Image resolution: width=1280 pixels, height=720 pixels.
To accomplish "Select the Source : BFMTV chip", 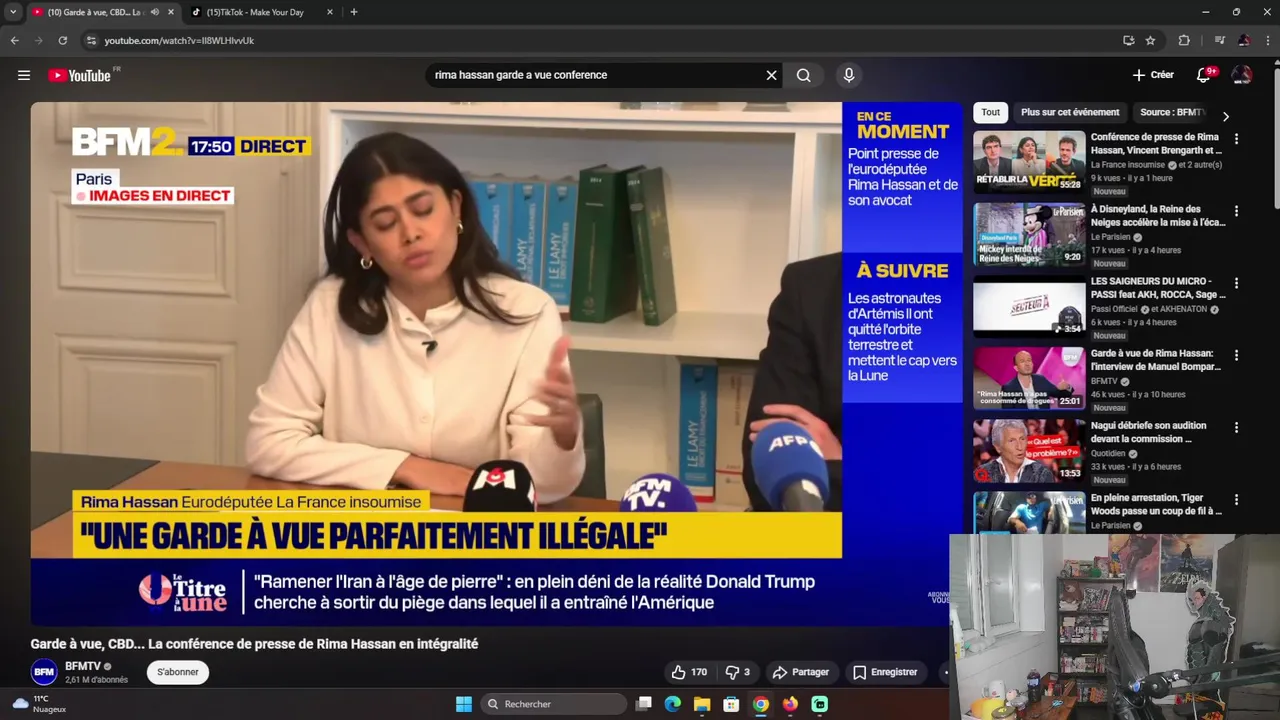I will pyautogui.click(x=1171, y=112).
